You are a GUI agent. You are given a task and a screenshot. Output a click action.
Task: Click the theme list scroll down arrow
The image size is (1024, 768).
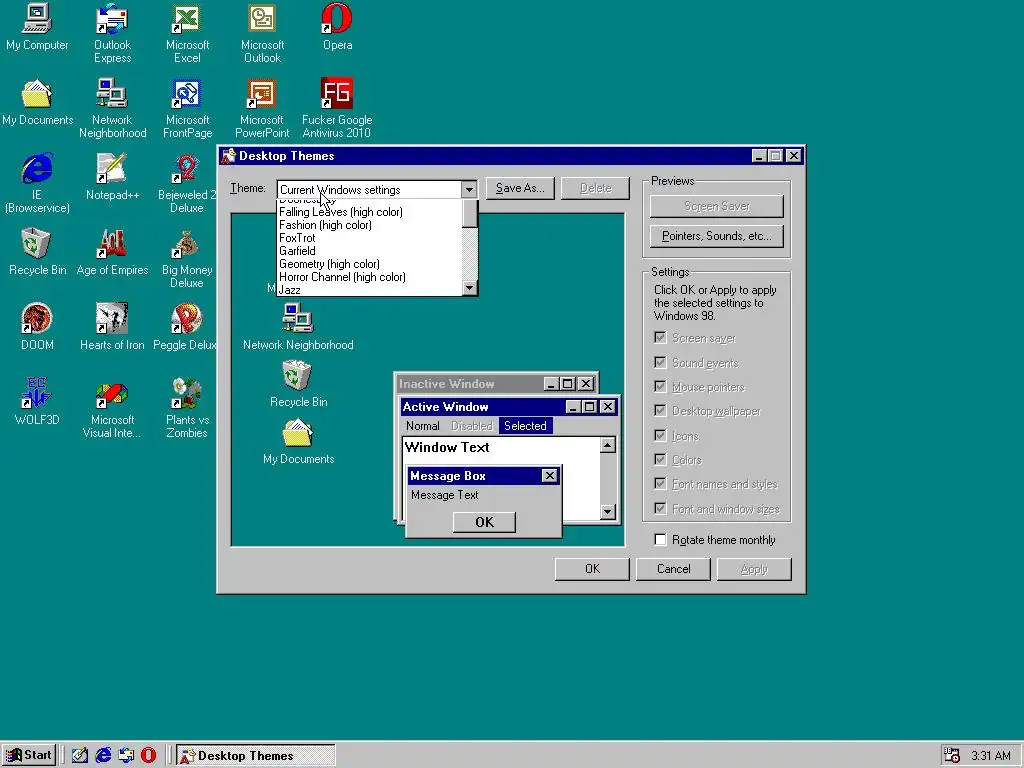[x=469, y=288]
